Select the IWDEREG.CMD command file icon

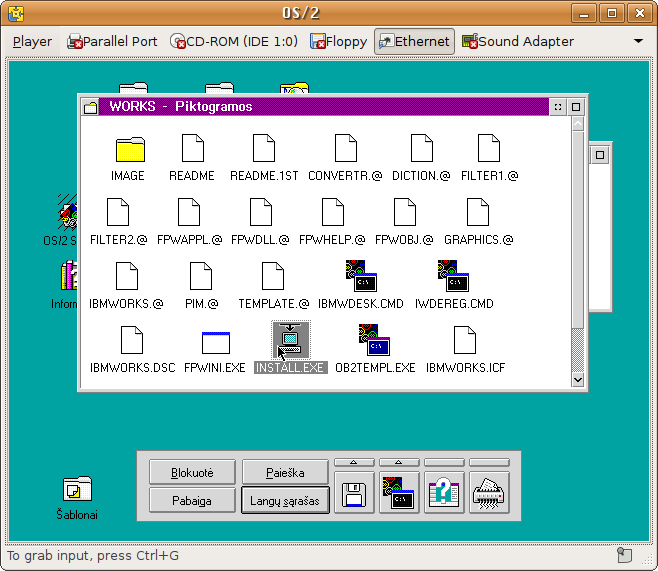[x=453, y=276]
